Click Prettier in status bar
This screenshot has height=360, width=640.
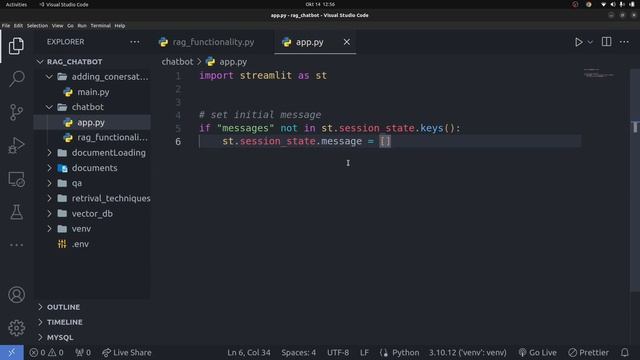coord(588,353)
